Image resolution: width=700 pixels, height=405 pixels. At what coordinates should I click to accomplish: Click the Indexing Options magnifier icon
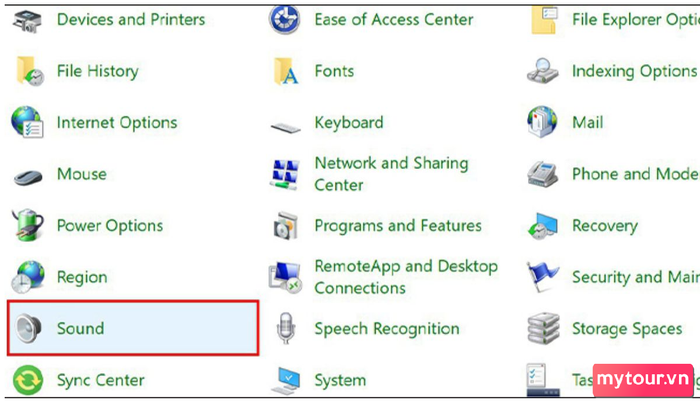542,71
